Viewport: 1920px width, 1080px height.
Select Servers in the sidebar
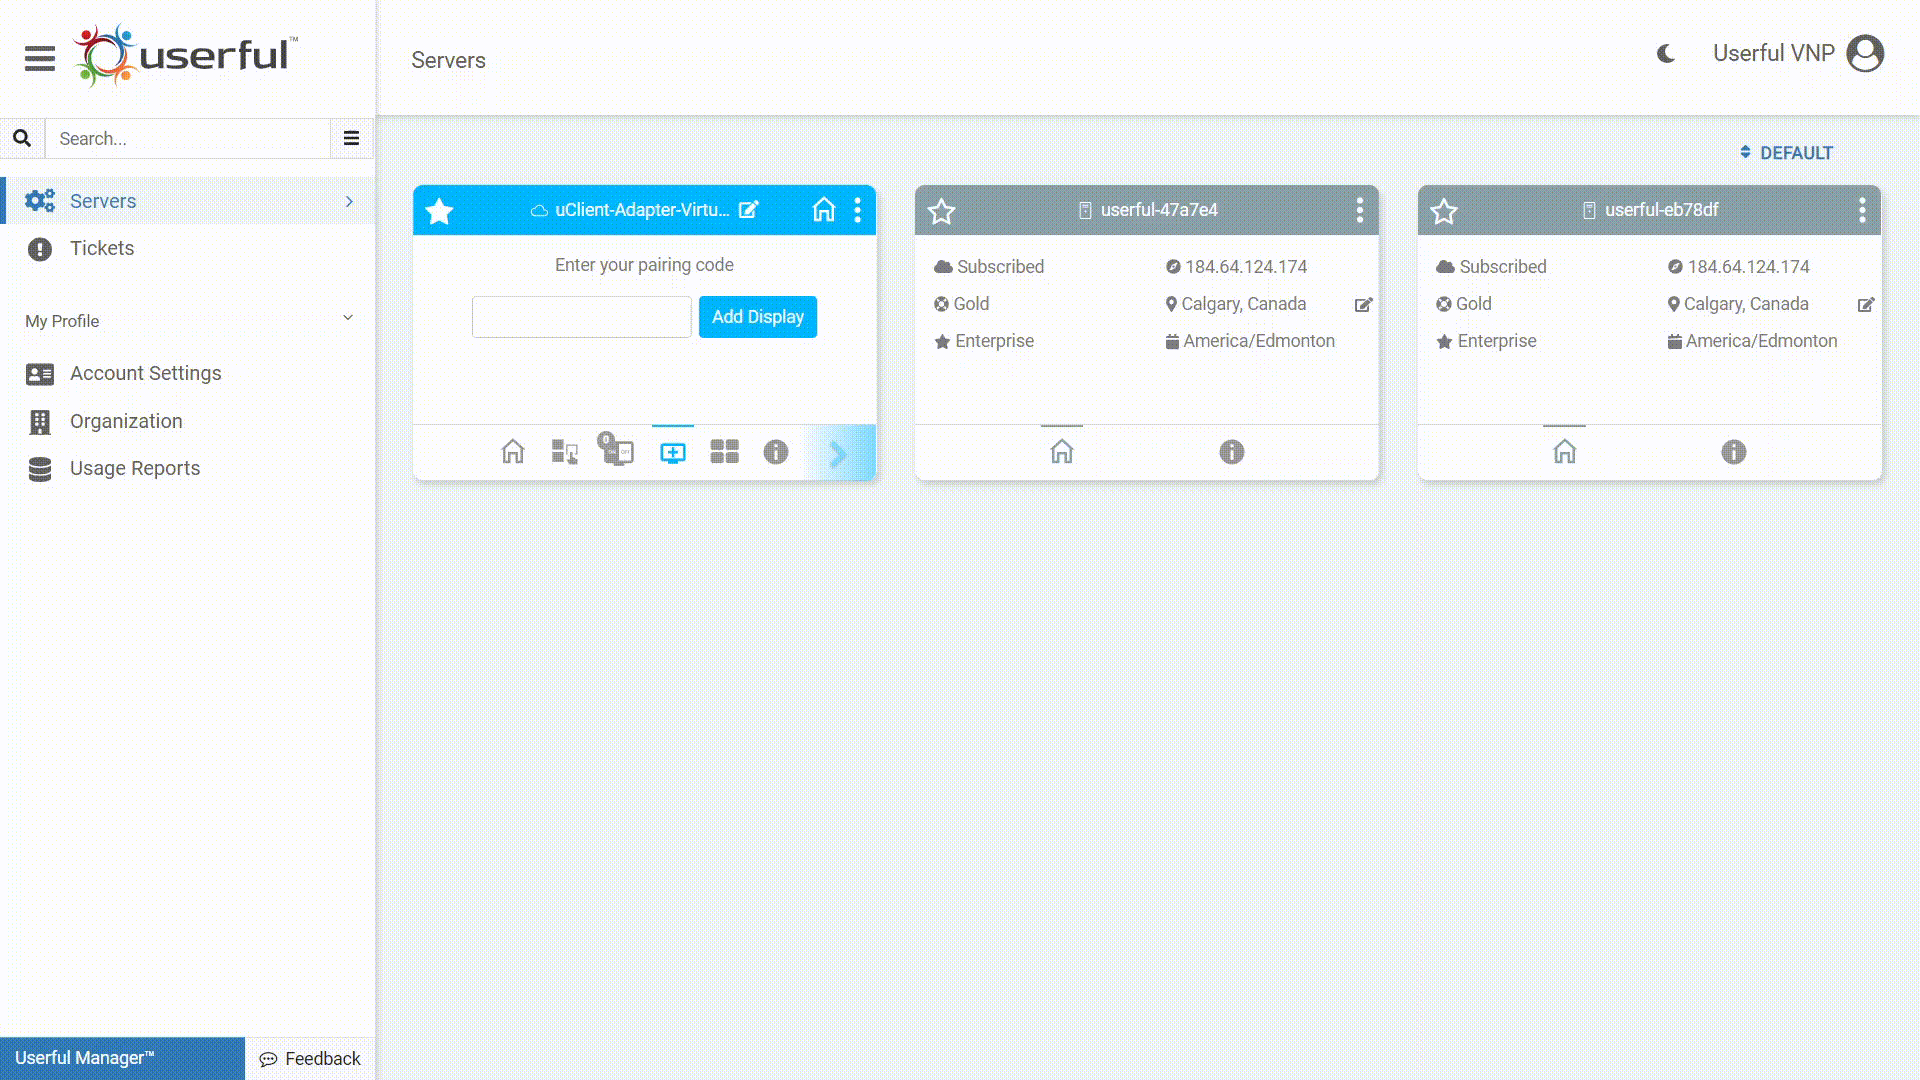tap(188, 201)
